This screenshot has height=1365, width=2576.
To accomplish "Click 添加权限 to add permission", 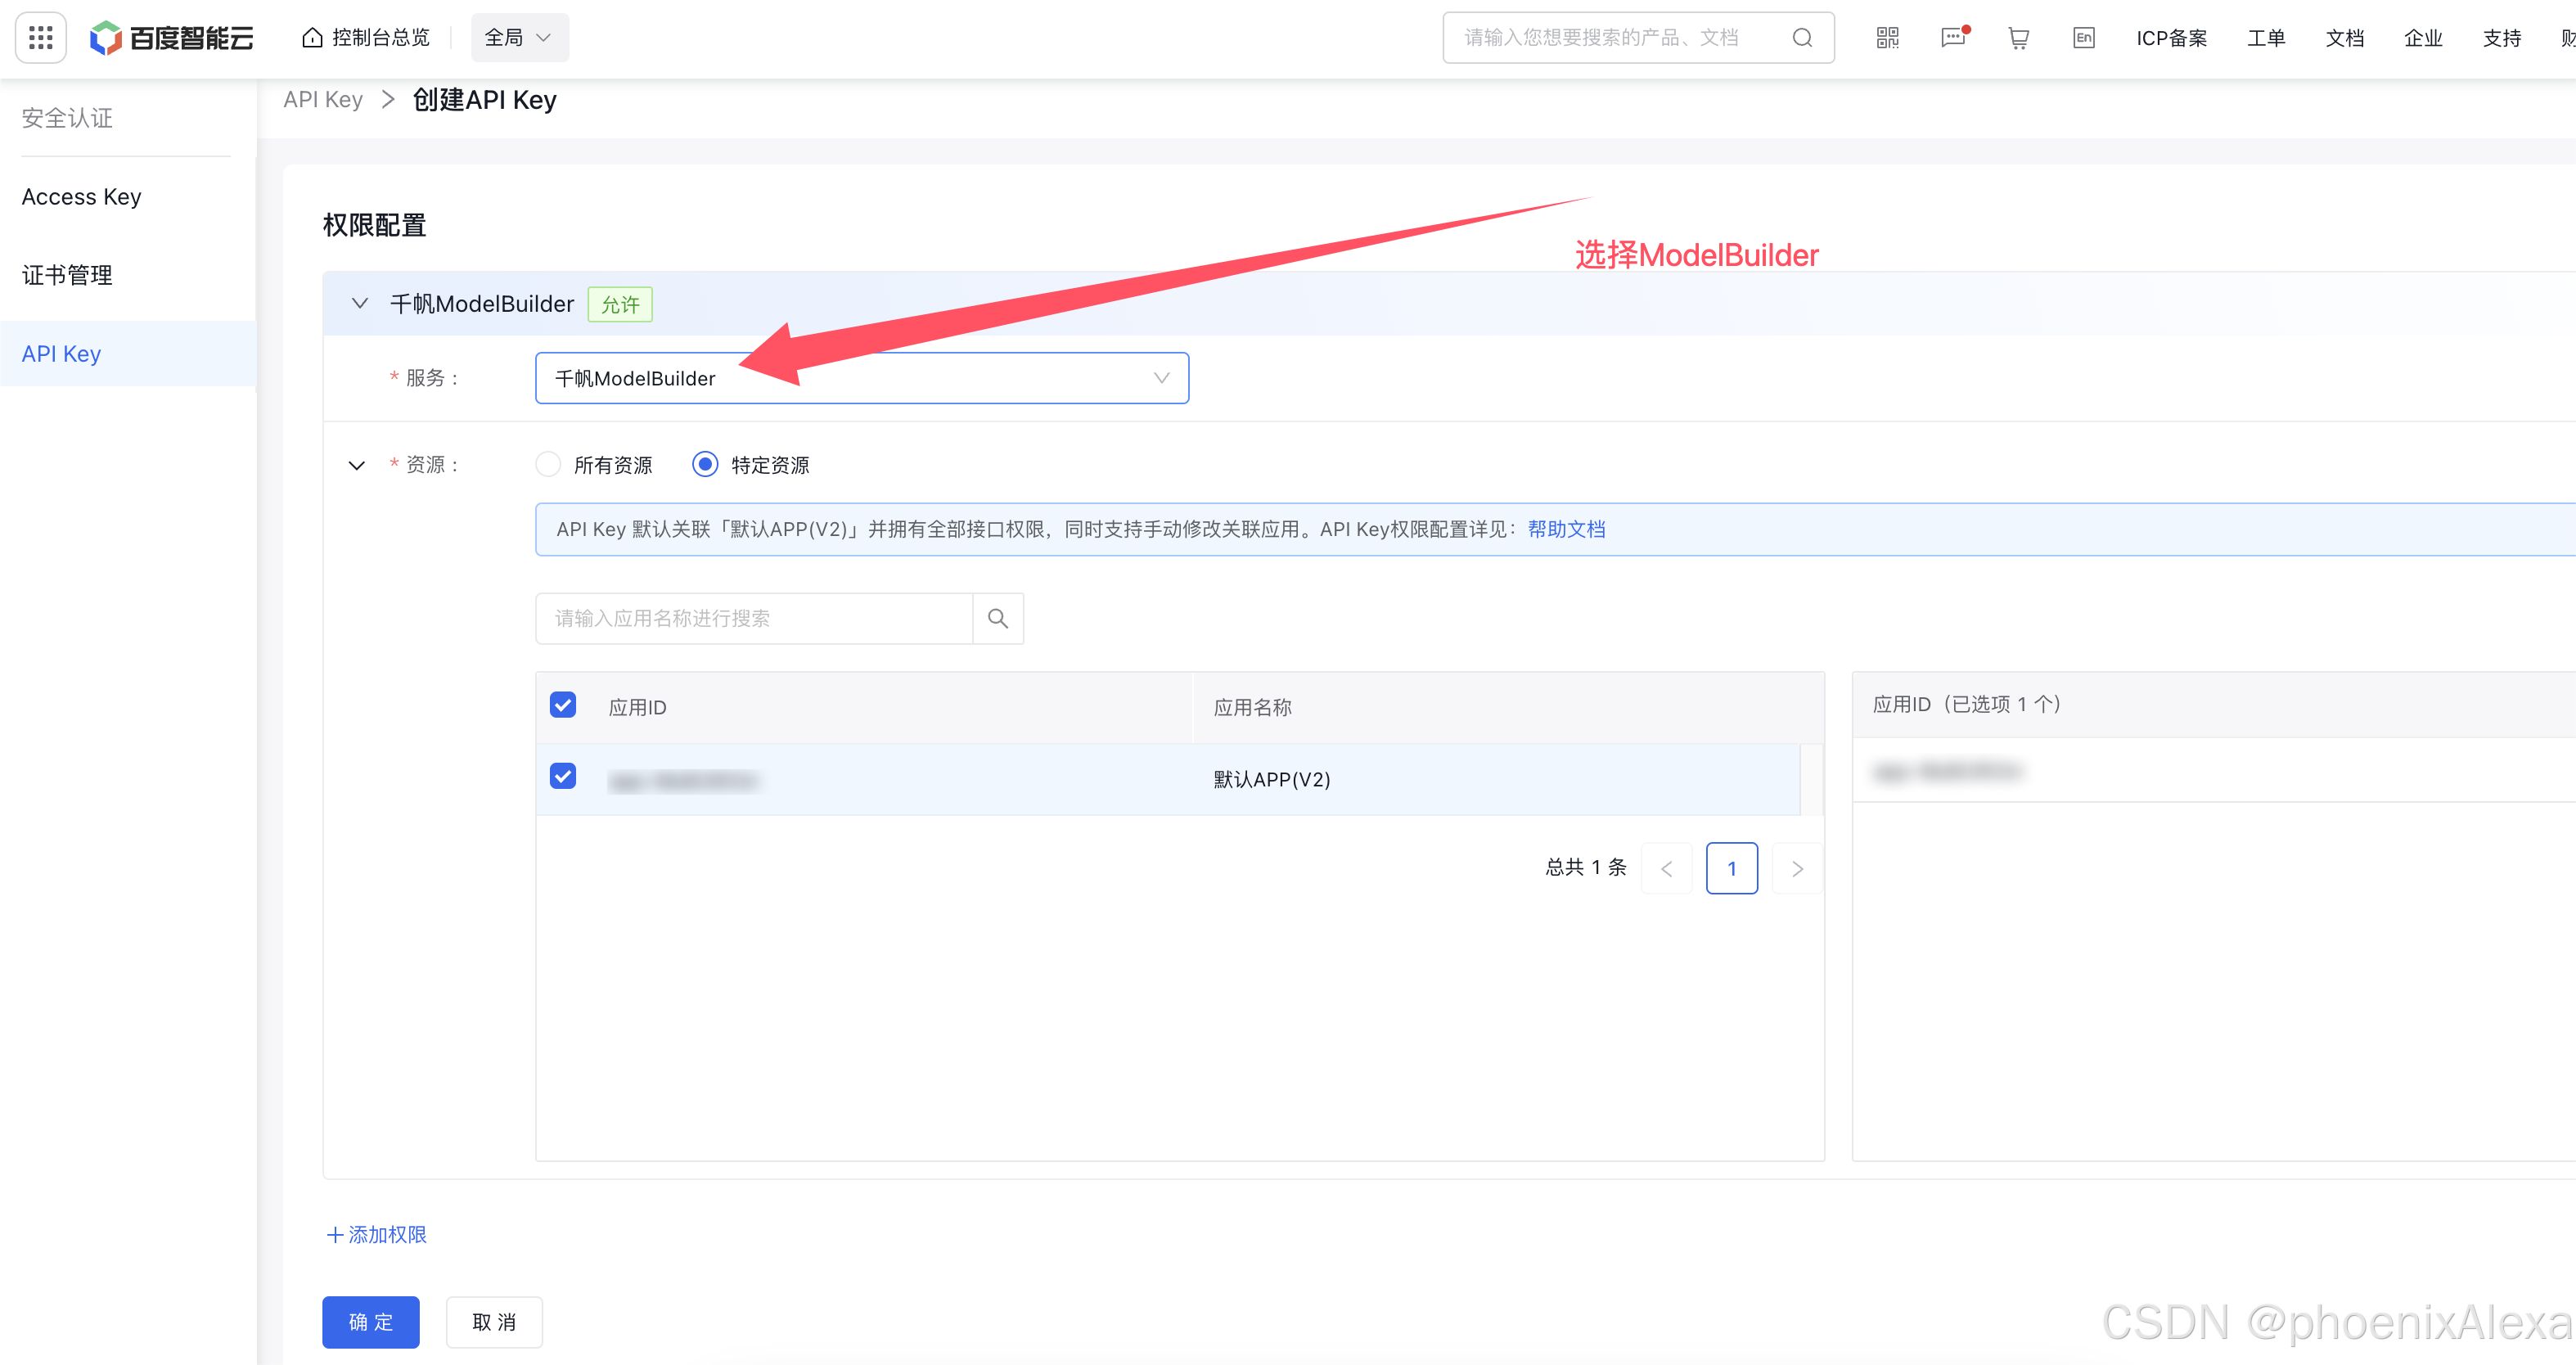I will [x=377, y=1234].
